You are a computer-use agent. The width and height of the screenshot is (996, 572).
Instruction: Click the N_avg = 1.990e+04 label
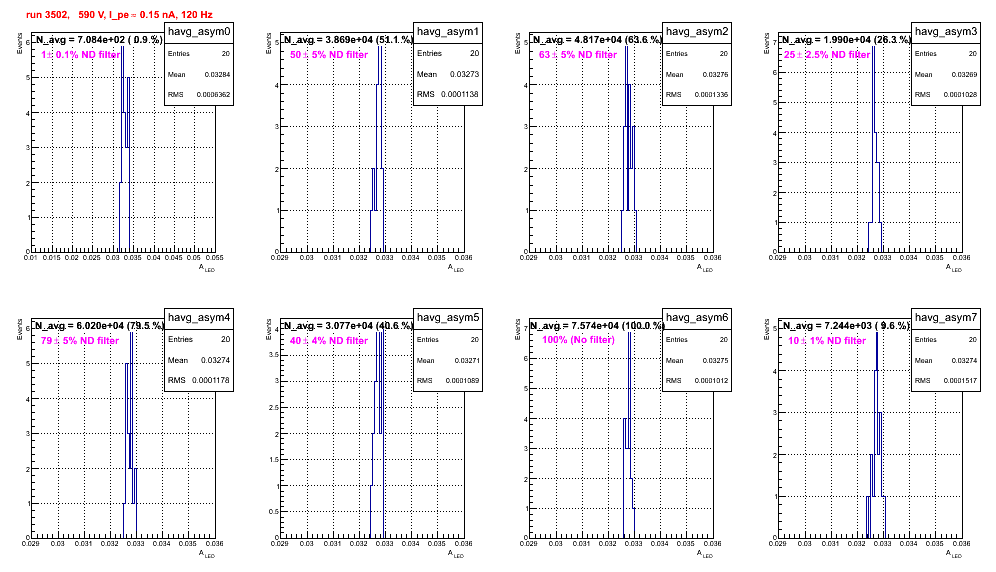pyautogui.click(x=845, y=39)
